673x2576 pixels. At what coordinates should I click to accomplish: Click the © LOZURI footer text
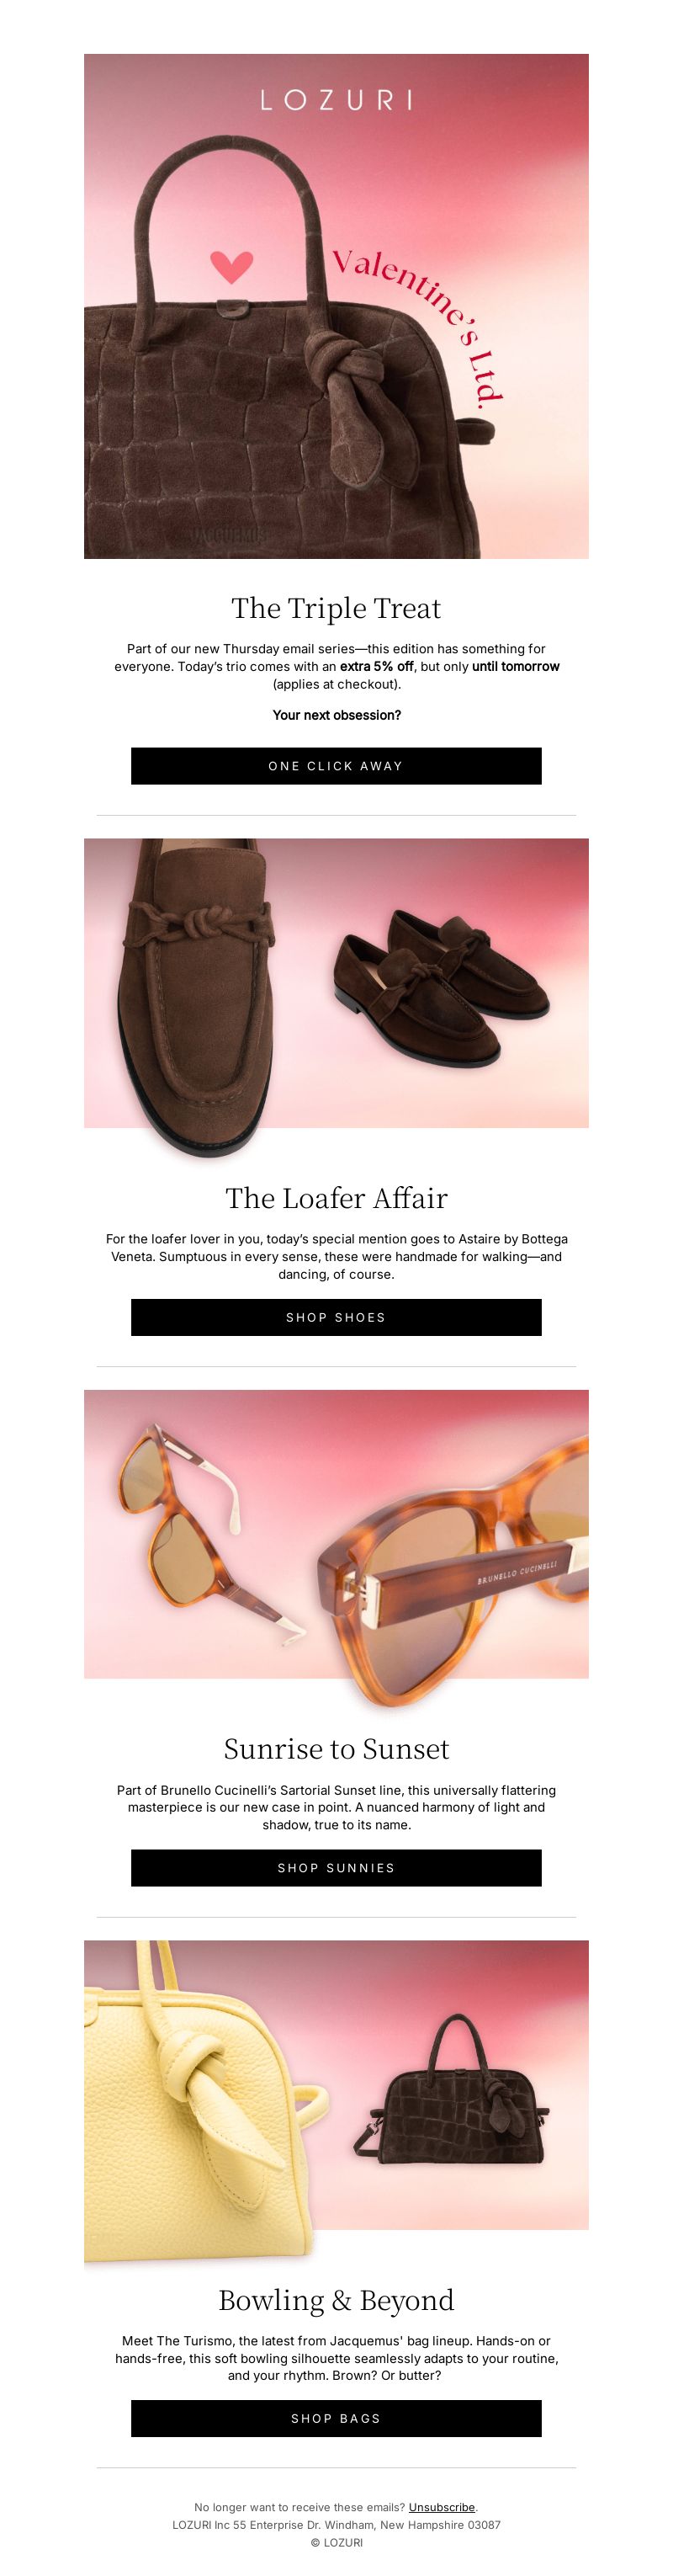336,2542
